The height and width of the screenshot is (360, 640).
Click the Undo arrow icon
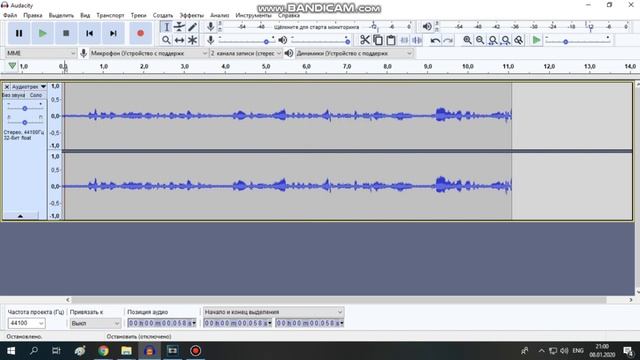click(435, 40)
